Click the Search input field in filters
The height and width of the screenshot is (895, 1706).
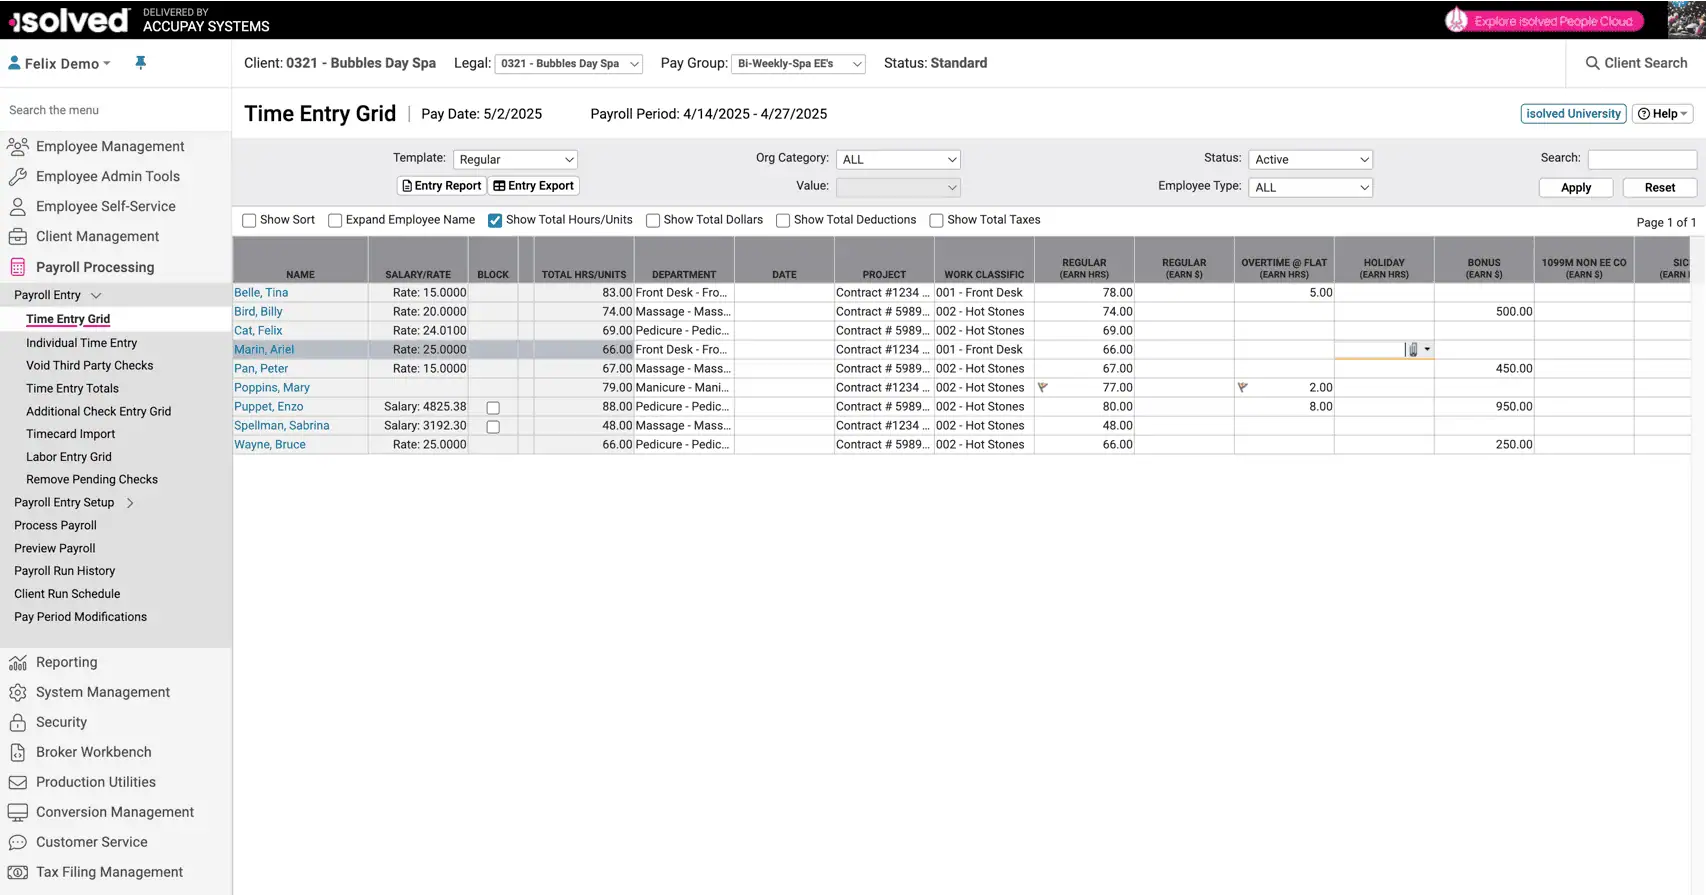1641,160
